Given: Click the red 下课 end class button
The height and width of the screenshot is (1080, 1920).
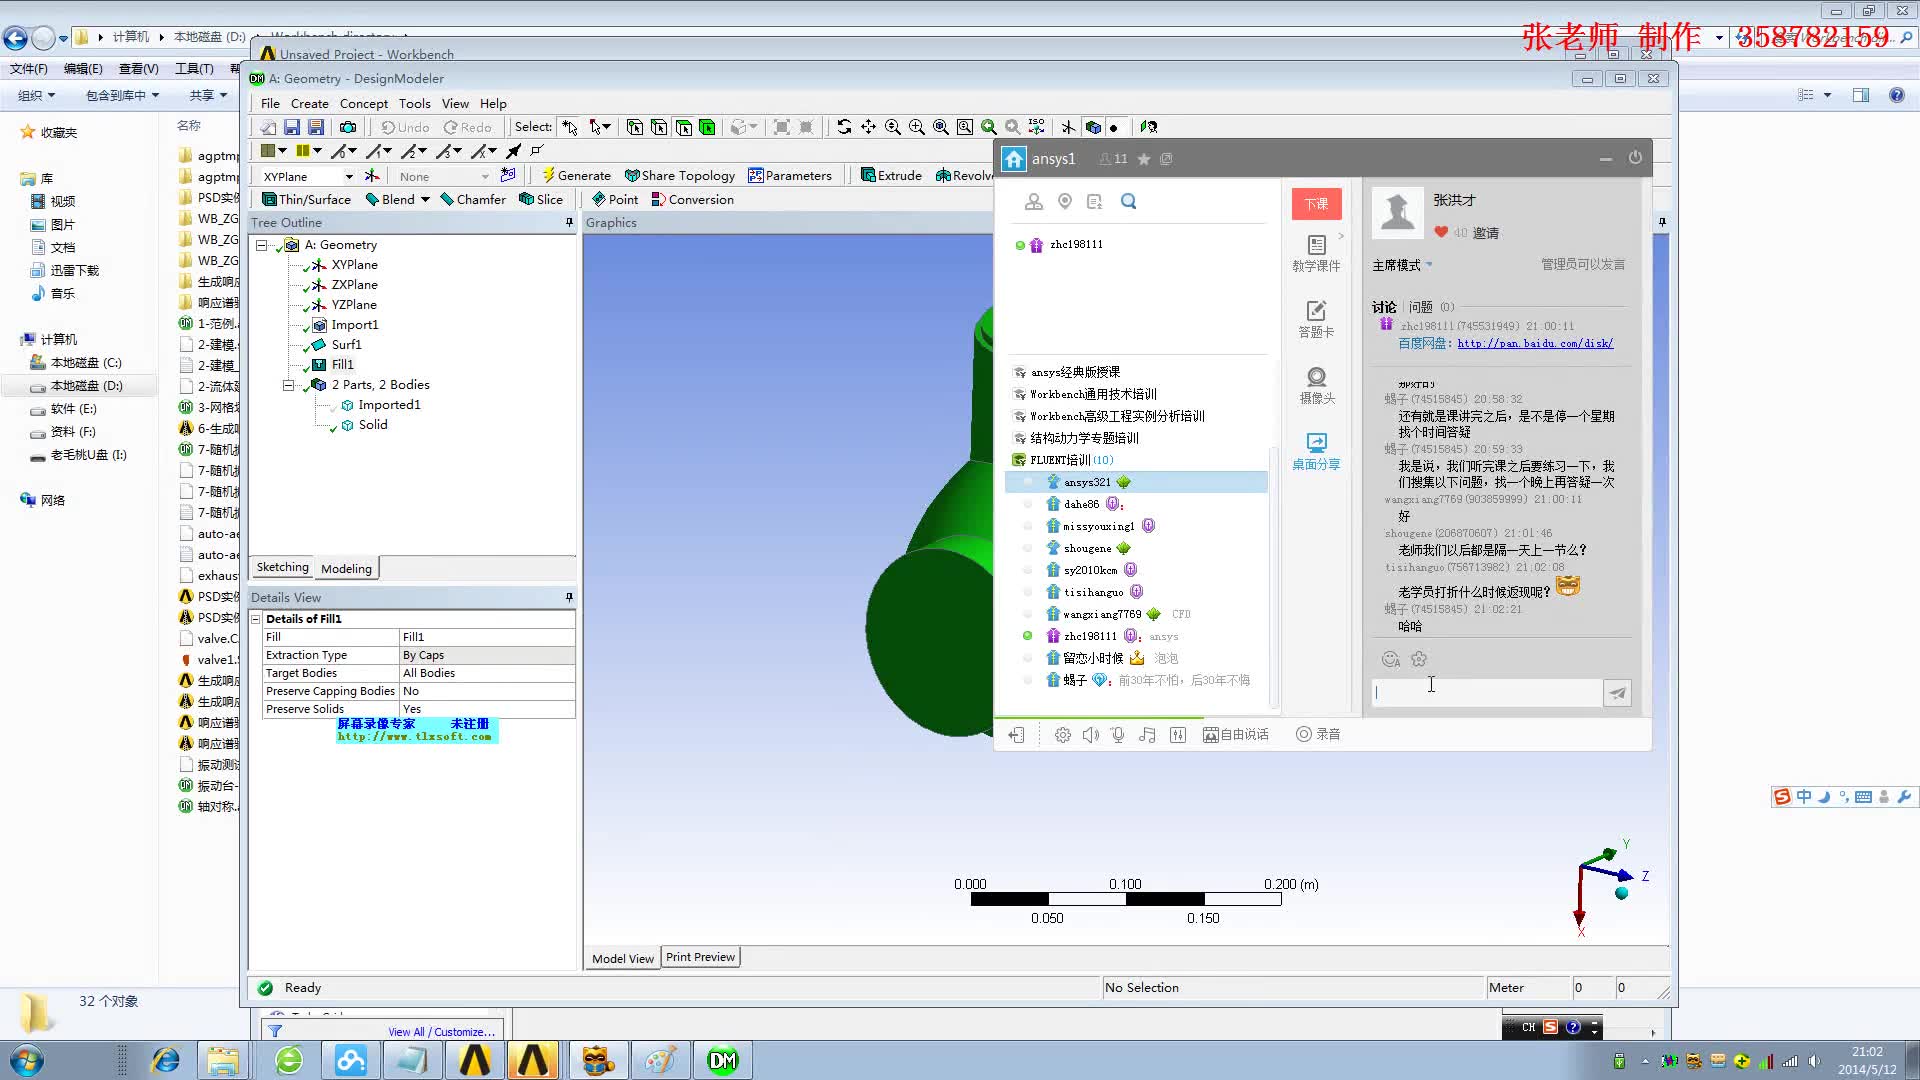Looking at the screenshot, I should pyautogui.click(x=1316, y=203).
